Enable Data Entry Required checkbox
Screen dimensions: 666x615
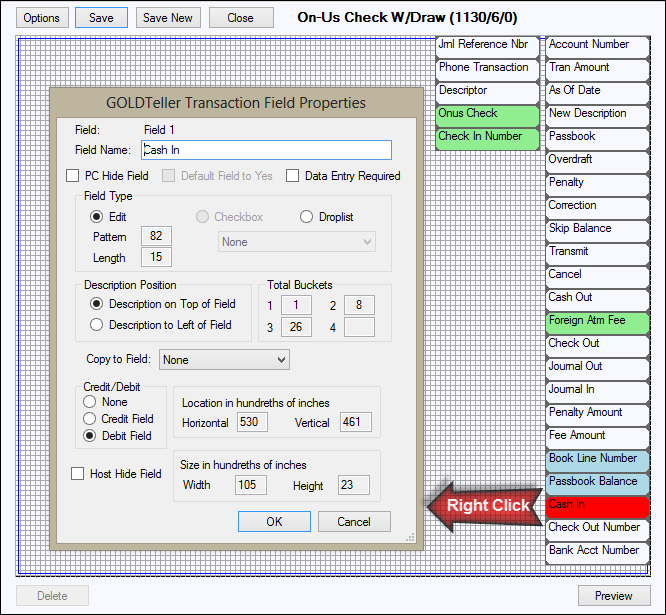pos(292,176)
